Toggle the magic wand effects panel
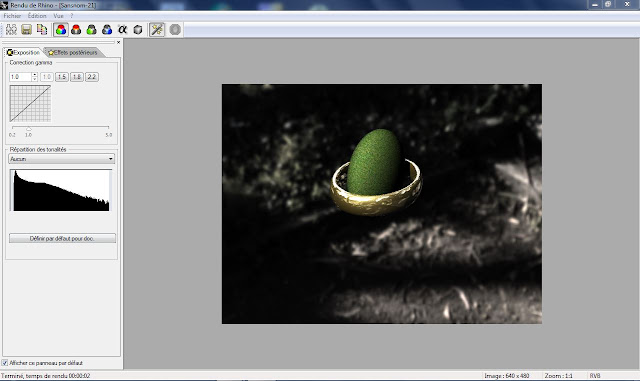This screenshot has height=381, width=640. click(x=157, y=30)
